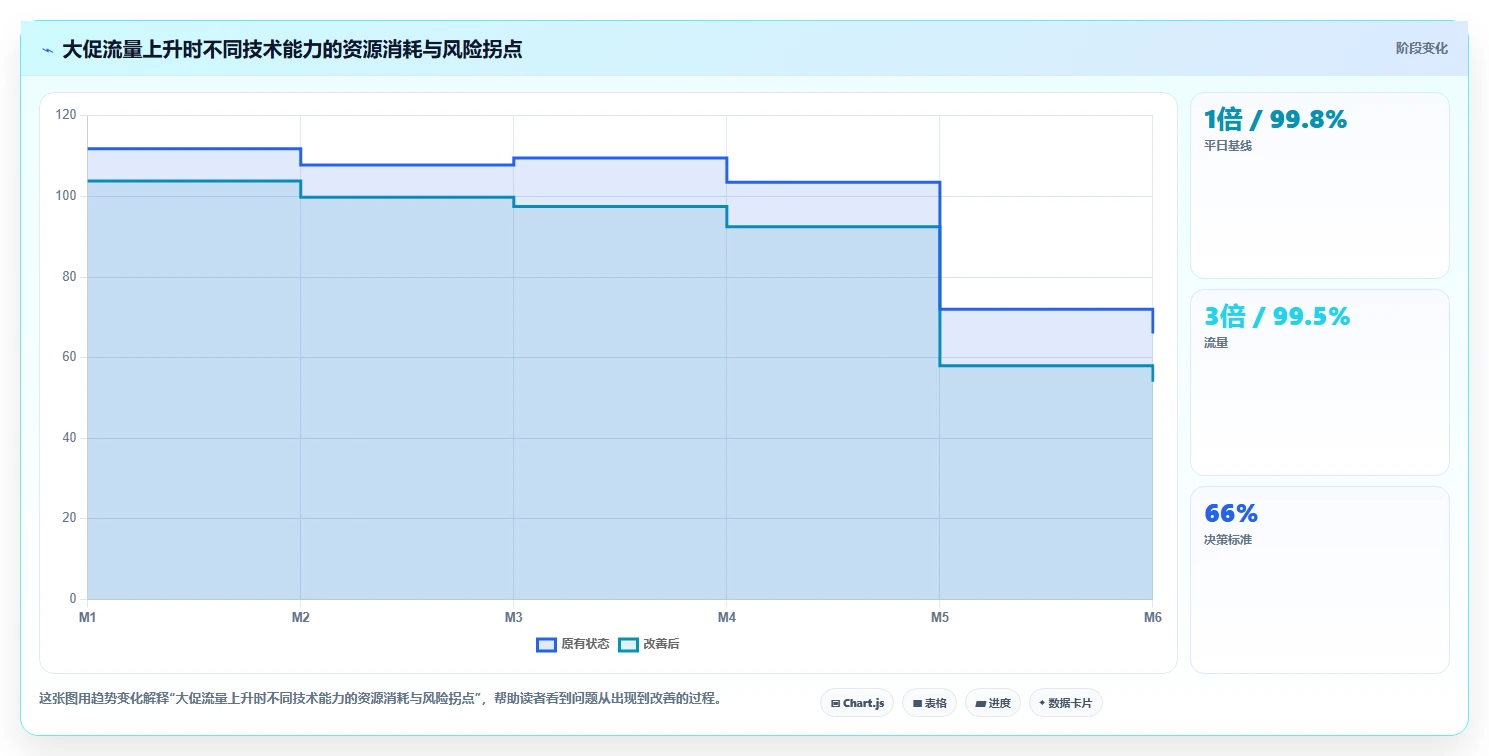The image size is (1489, 756).
Task: Click the 120 y-axis label
Action: [x=66, y=115]
